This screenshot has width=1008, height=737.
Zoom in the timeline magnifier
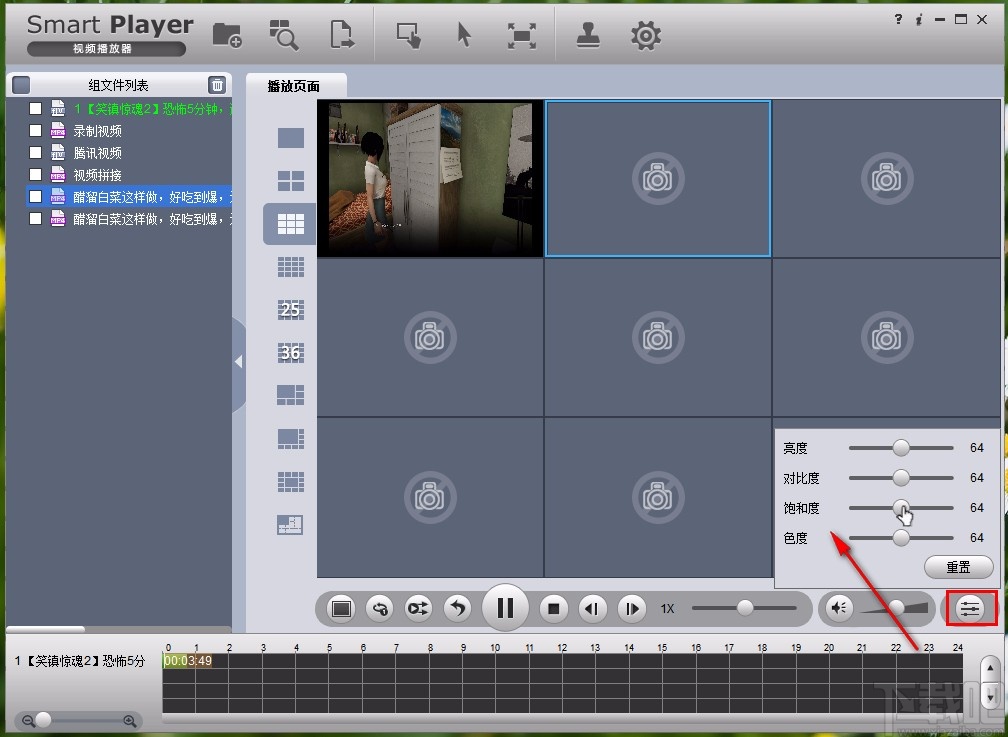(x=129, y=721)
